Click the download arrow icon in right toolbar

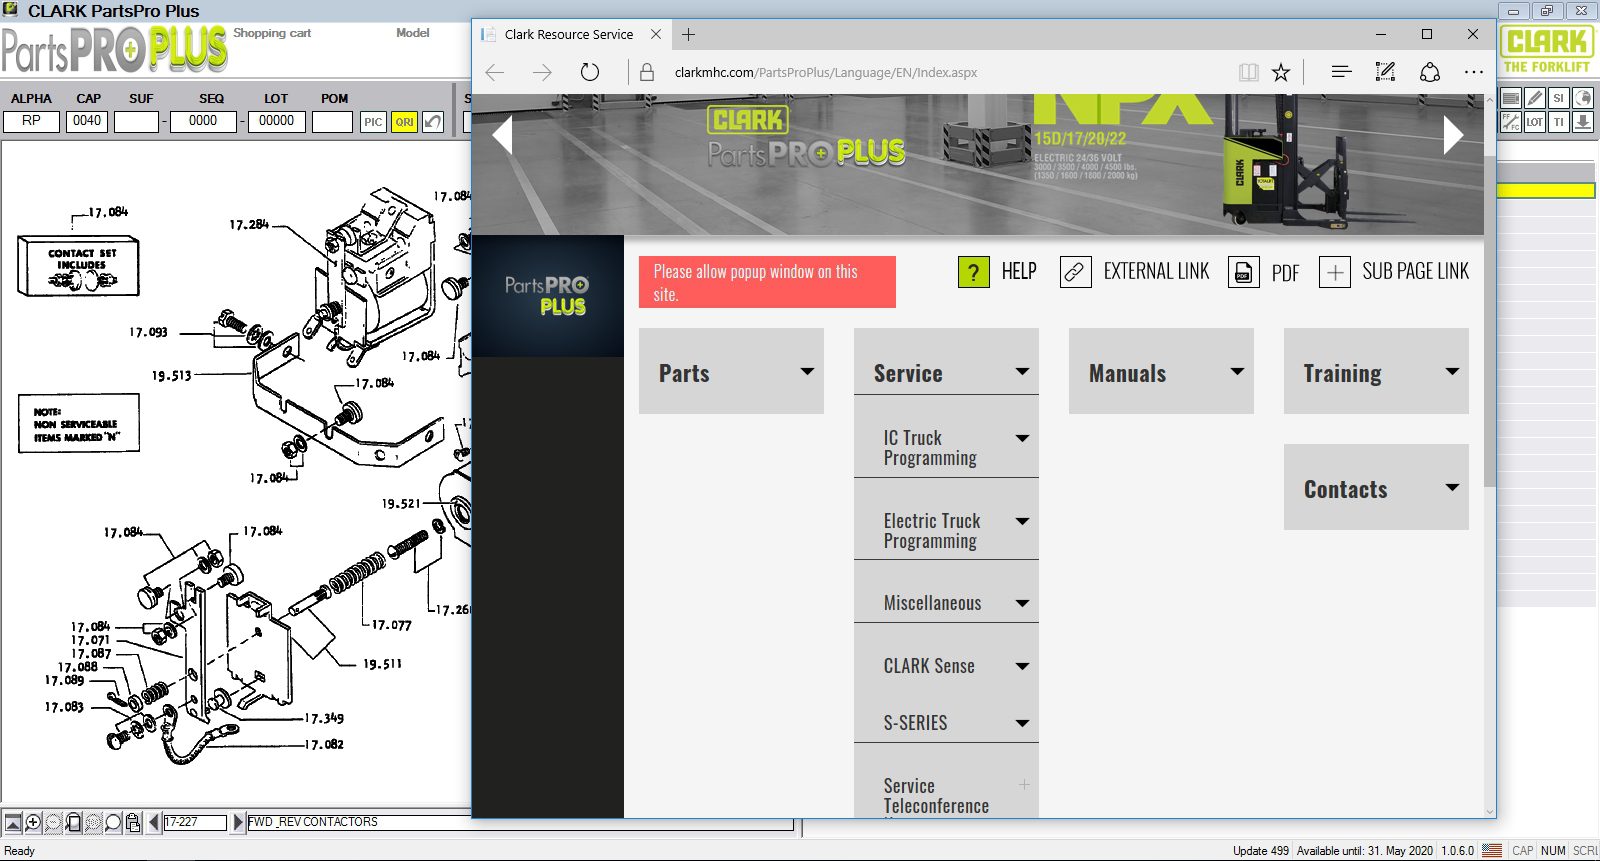1582,122
